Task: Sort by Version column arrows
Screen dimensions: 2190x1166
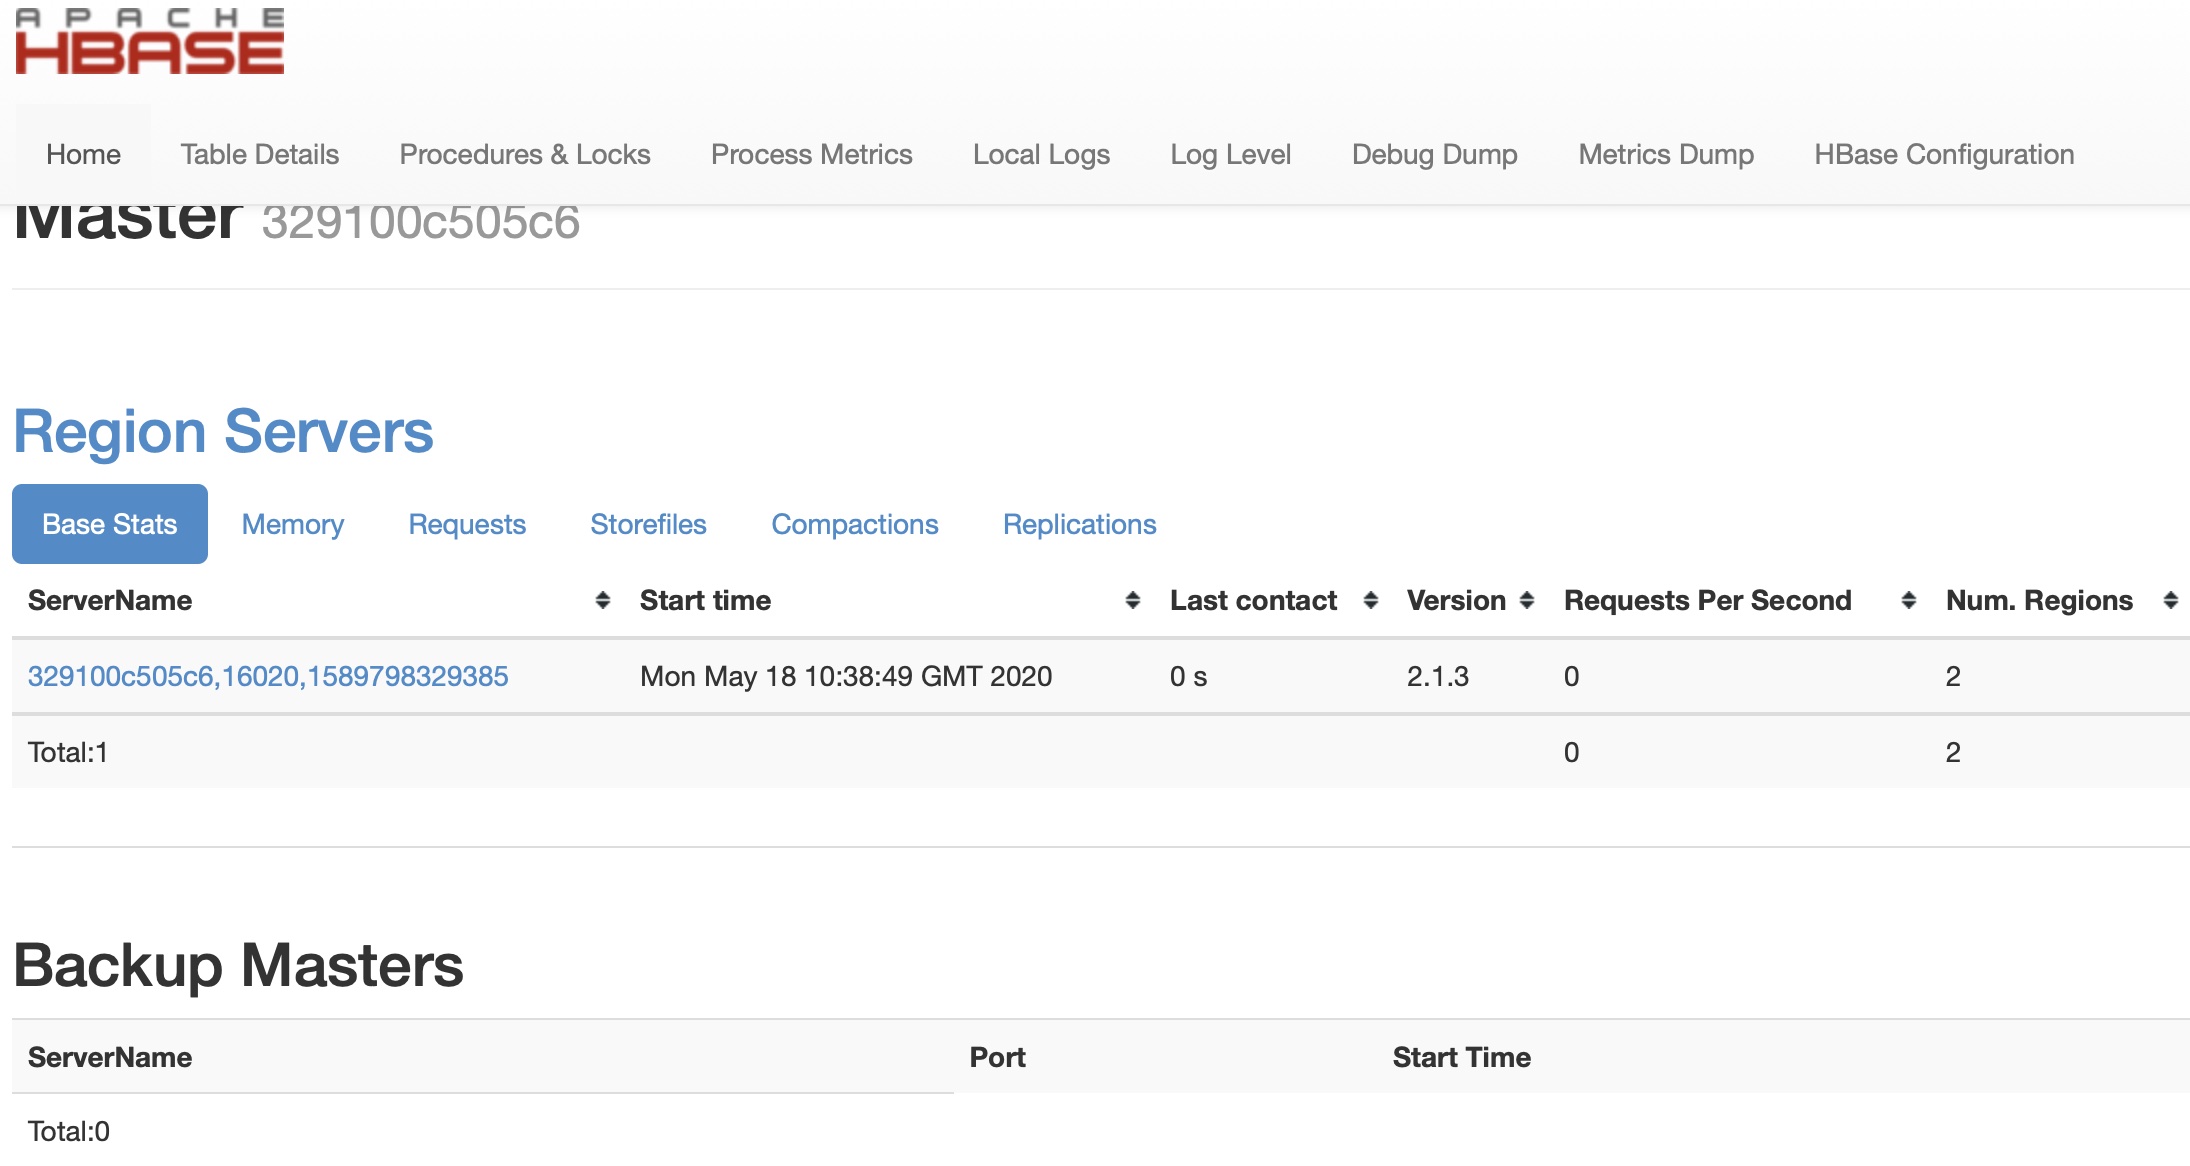Action: tap(1526, 600)
